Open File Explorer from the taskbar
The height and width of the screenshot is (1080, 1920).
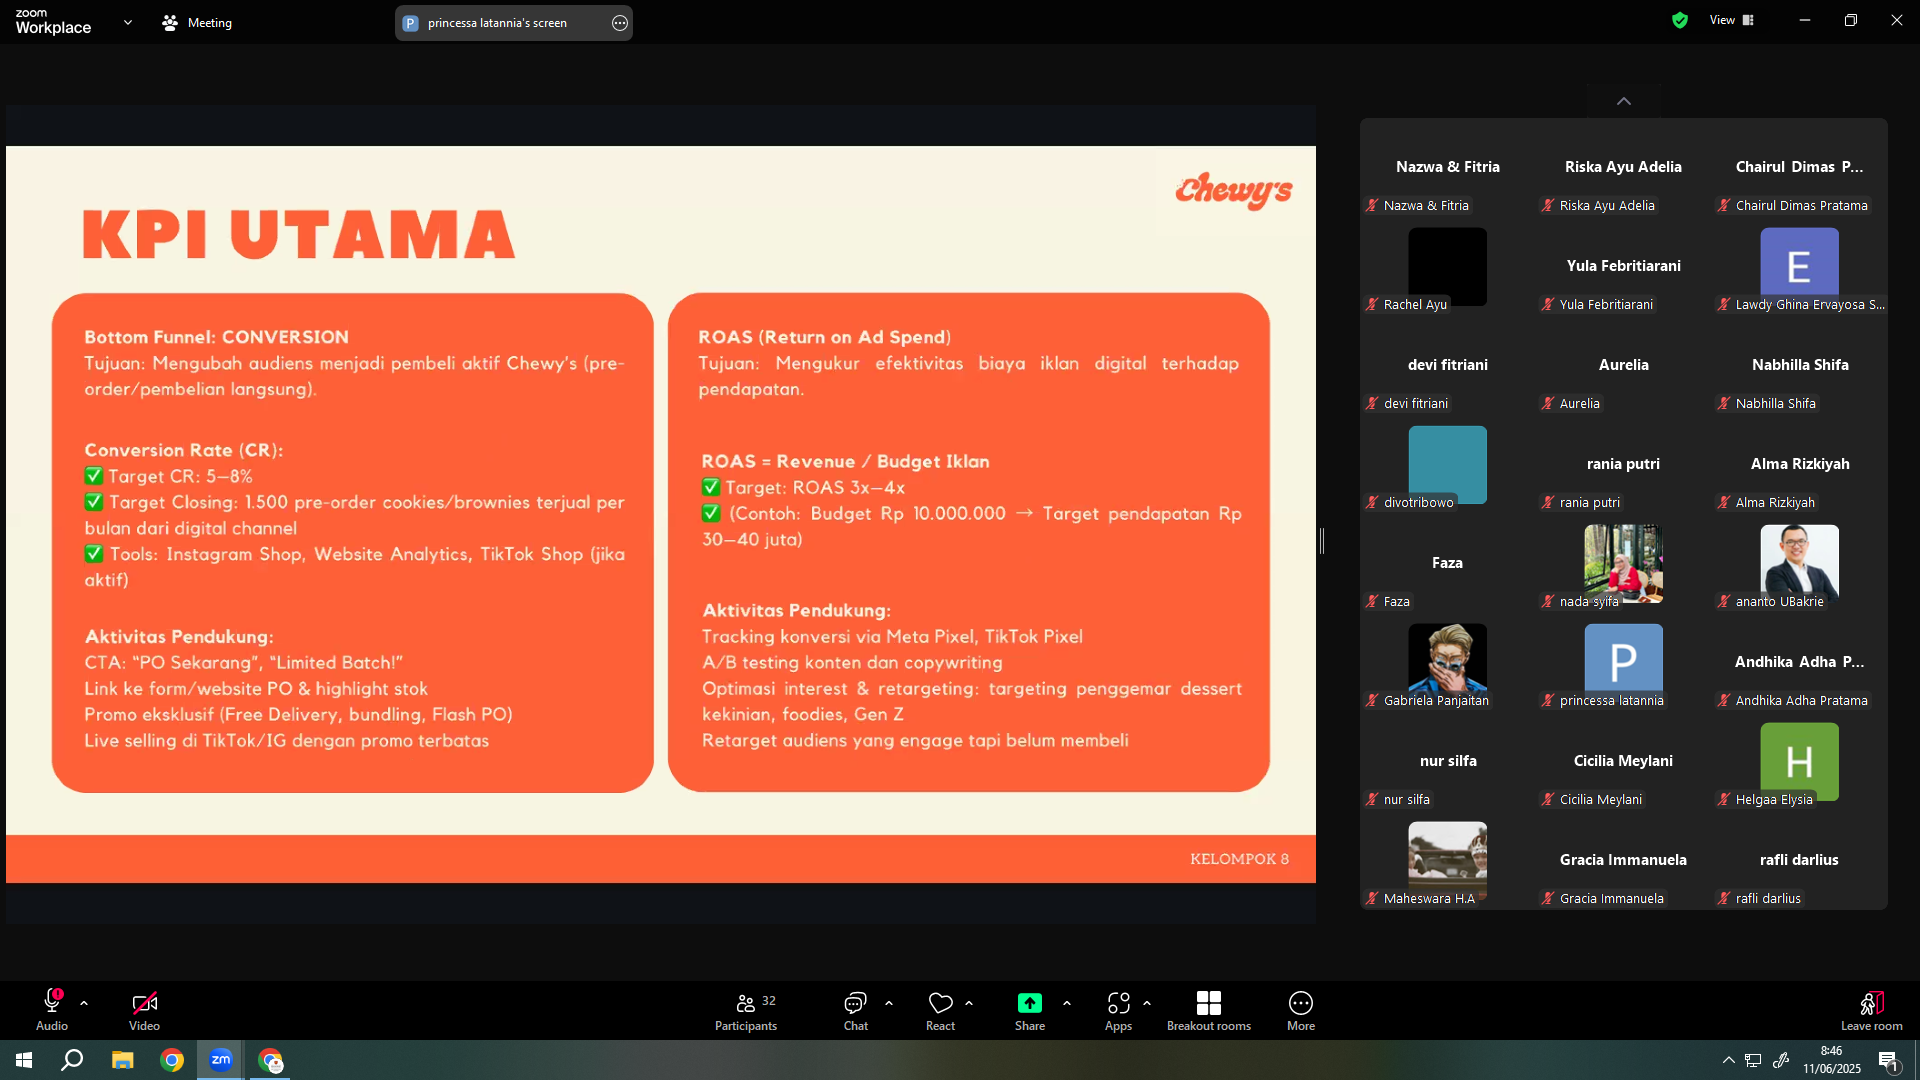122,1060
